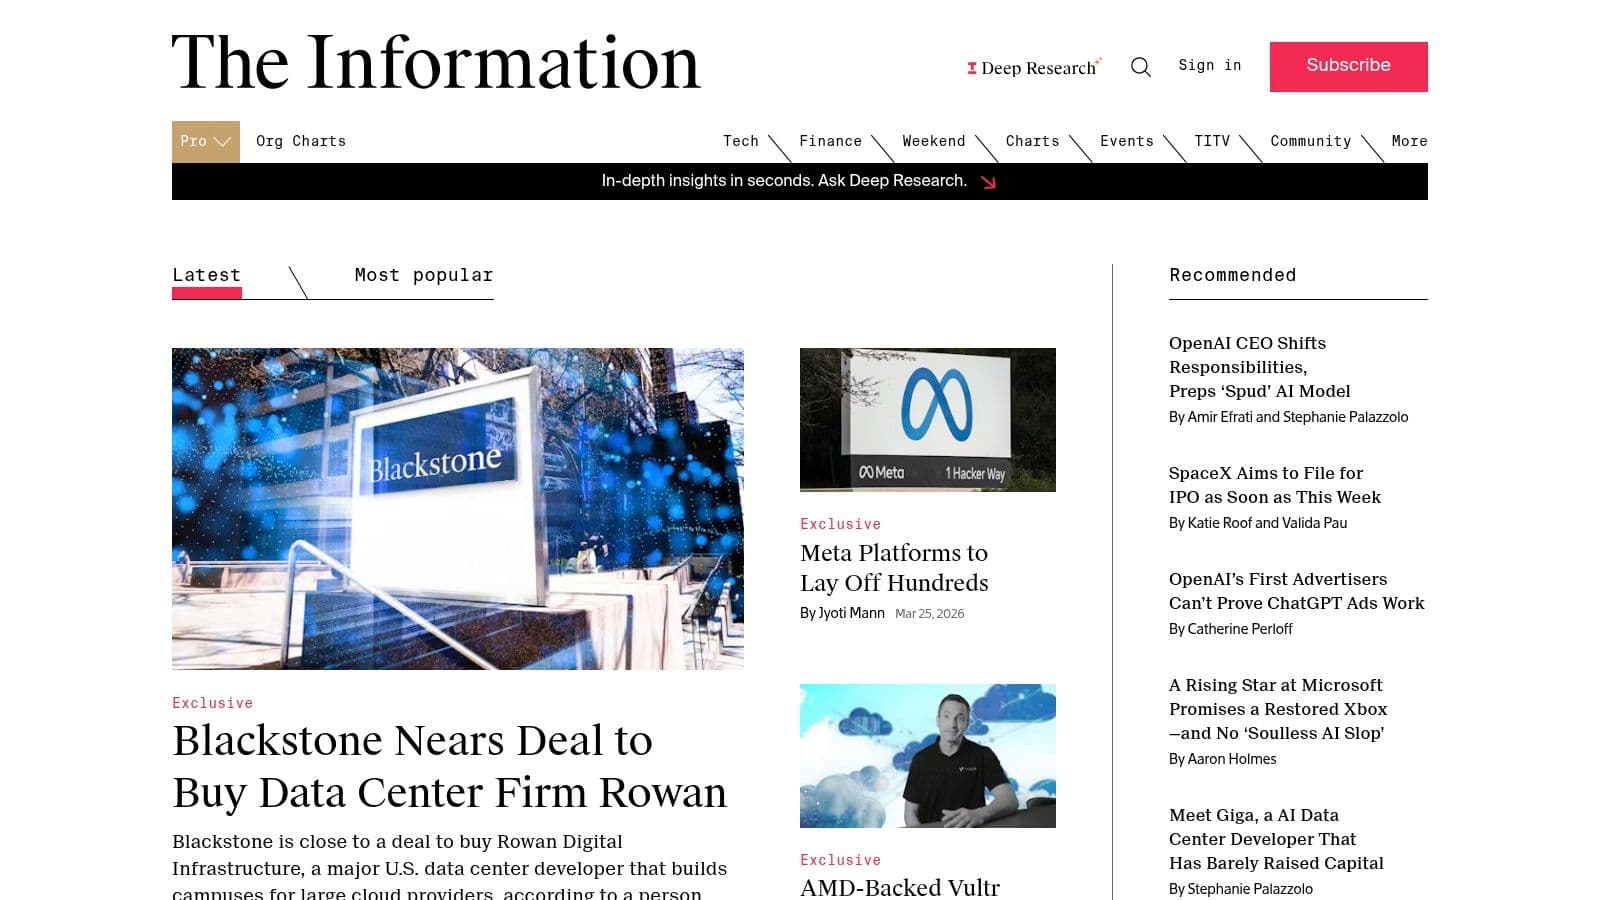
Task: Open SpaceX Aims to File for IPO article
Action: coord(1275,485)
